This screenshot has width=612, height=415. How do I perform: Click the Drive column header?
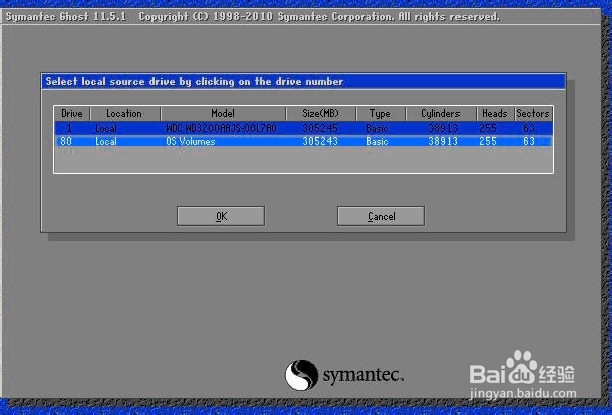tap(72, 113)
